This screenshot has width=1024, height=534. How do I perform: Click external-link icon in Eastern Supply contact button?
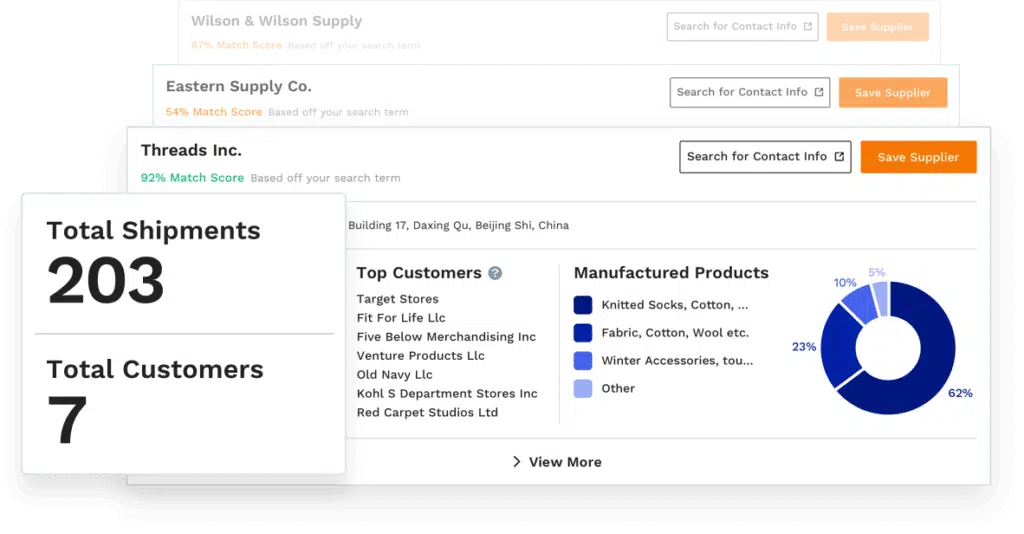pos(820,92)
